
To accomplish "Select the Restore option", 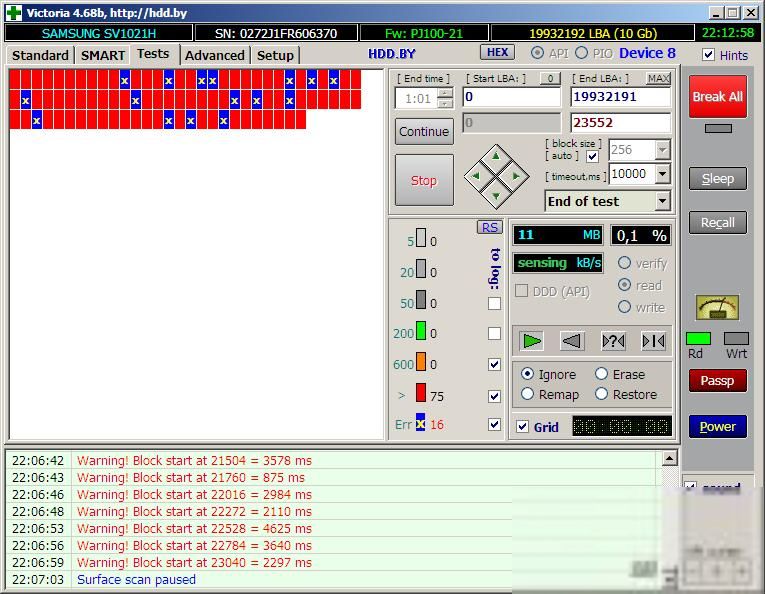I will click(602, 394).
